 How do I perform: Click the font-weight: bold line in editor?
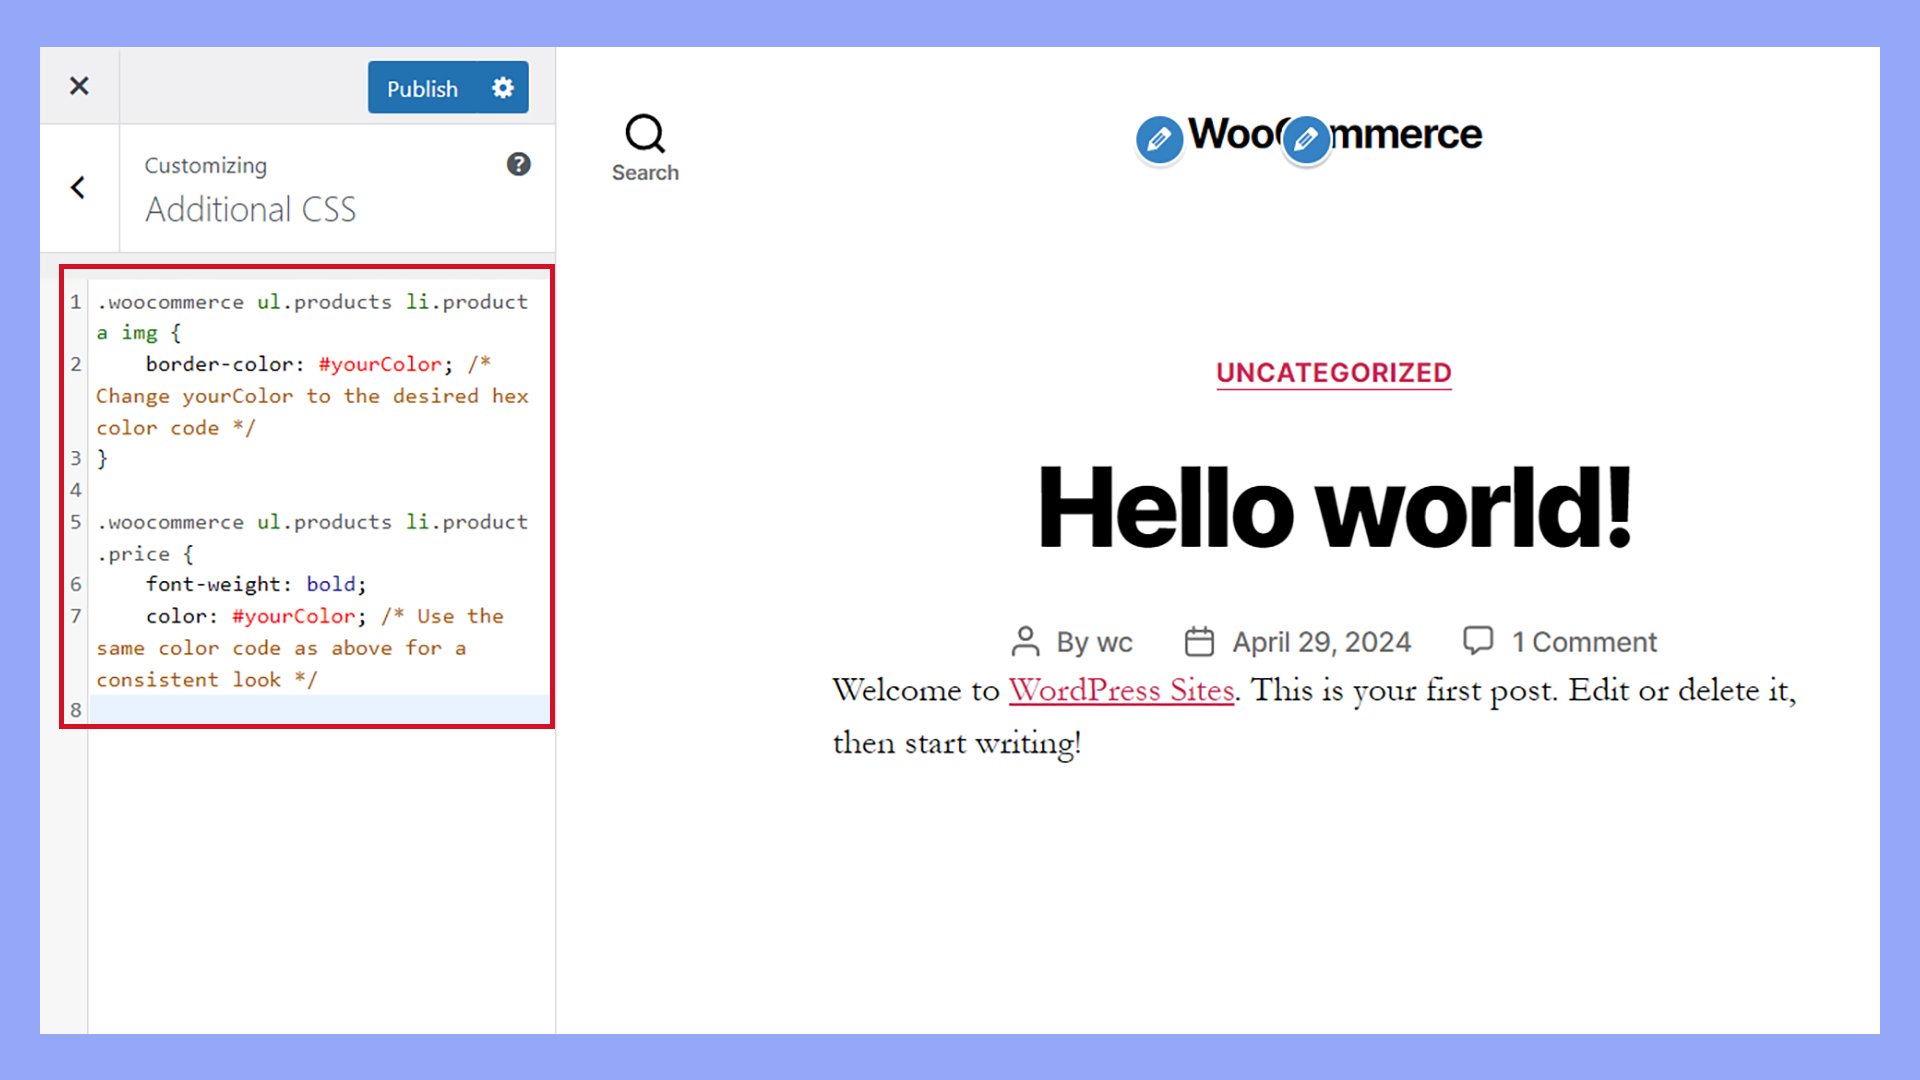[x=256, y=584]
